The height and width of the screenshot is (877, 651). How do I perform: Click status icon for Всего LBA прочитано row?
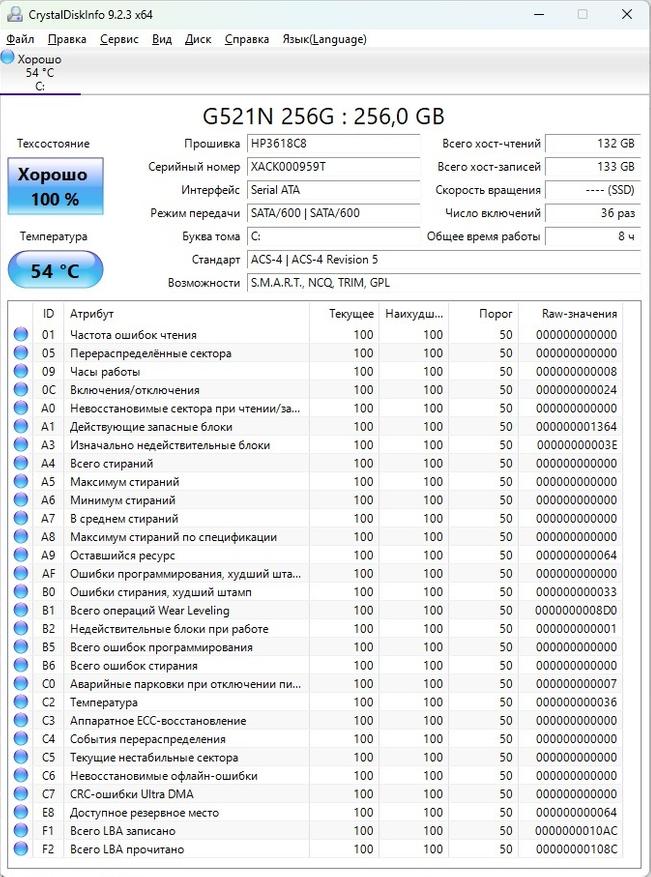(21, 849)
